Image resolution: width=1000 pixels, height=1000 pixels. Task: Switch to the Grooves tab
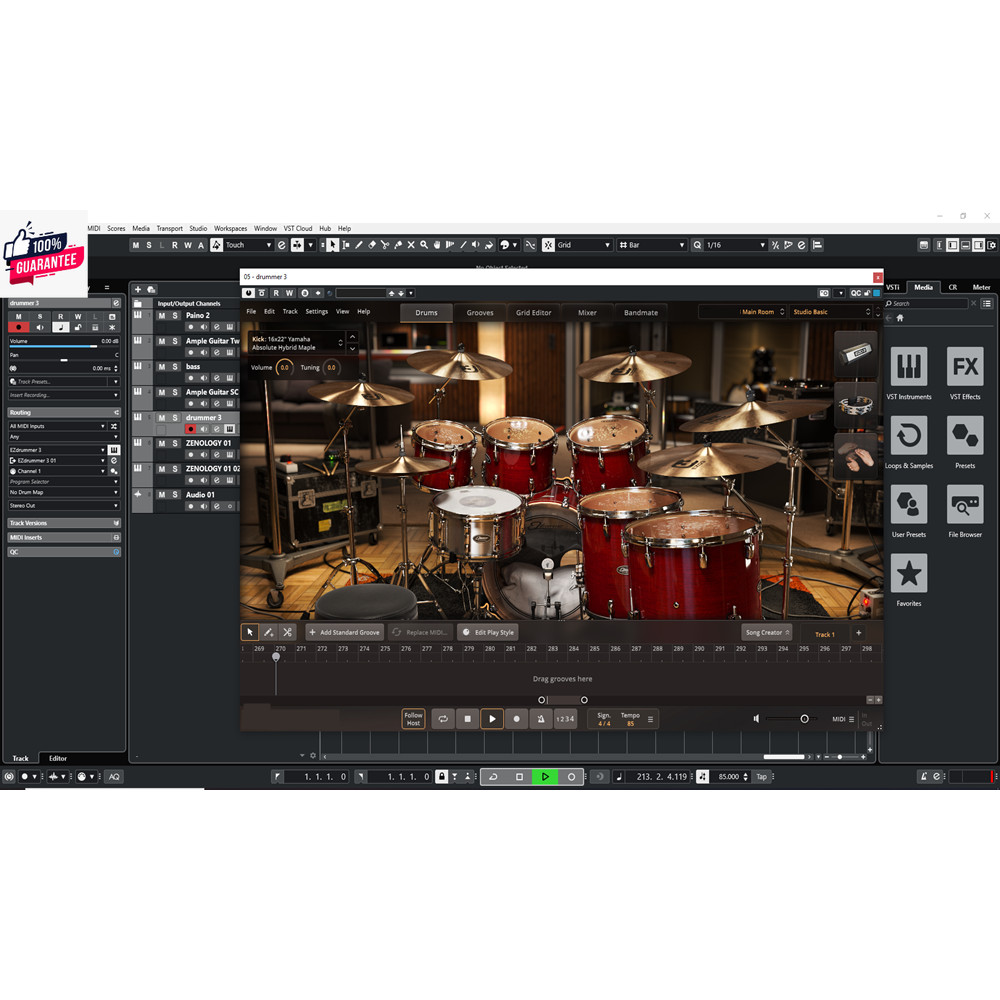[x=480, y=312]
